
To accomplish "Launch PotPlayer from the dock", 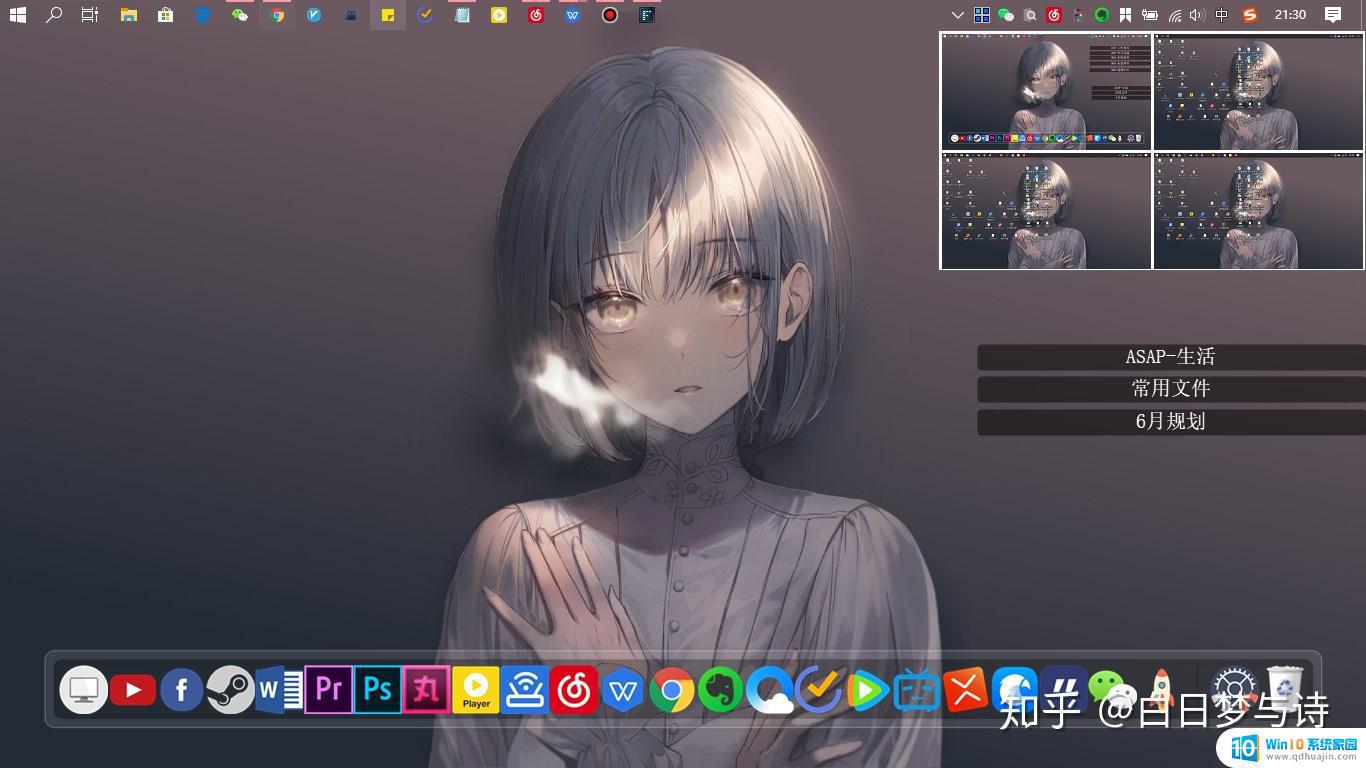I will tap(476, 690).
